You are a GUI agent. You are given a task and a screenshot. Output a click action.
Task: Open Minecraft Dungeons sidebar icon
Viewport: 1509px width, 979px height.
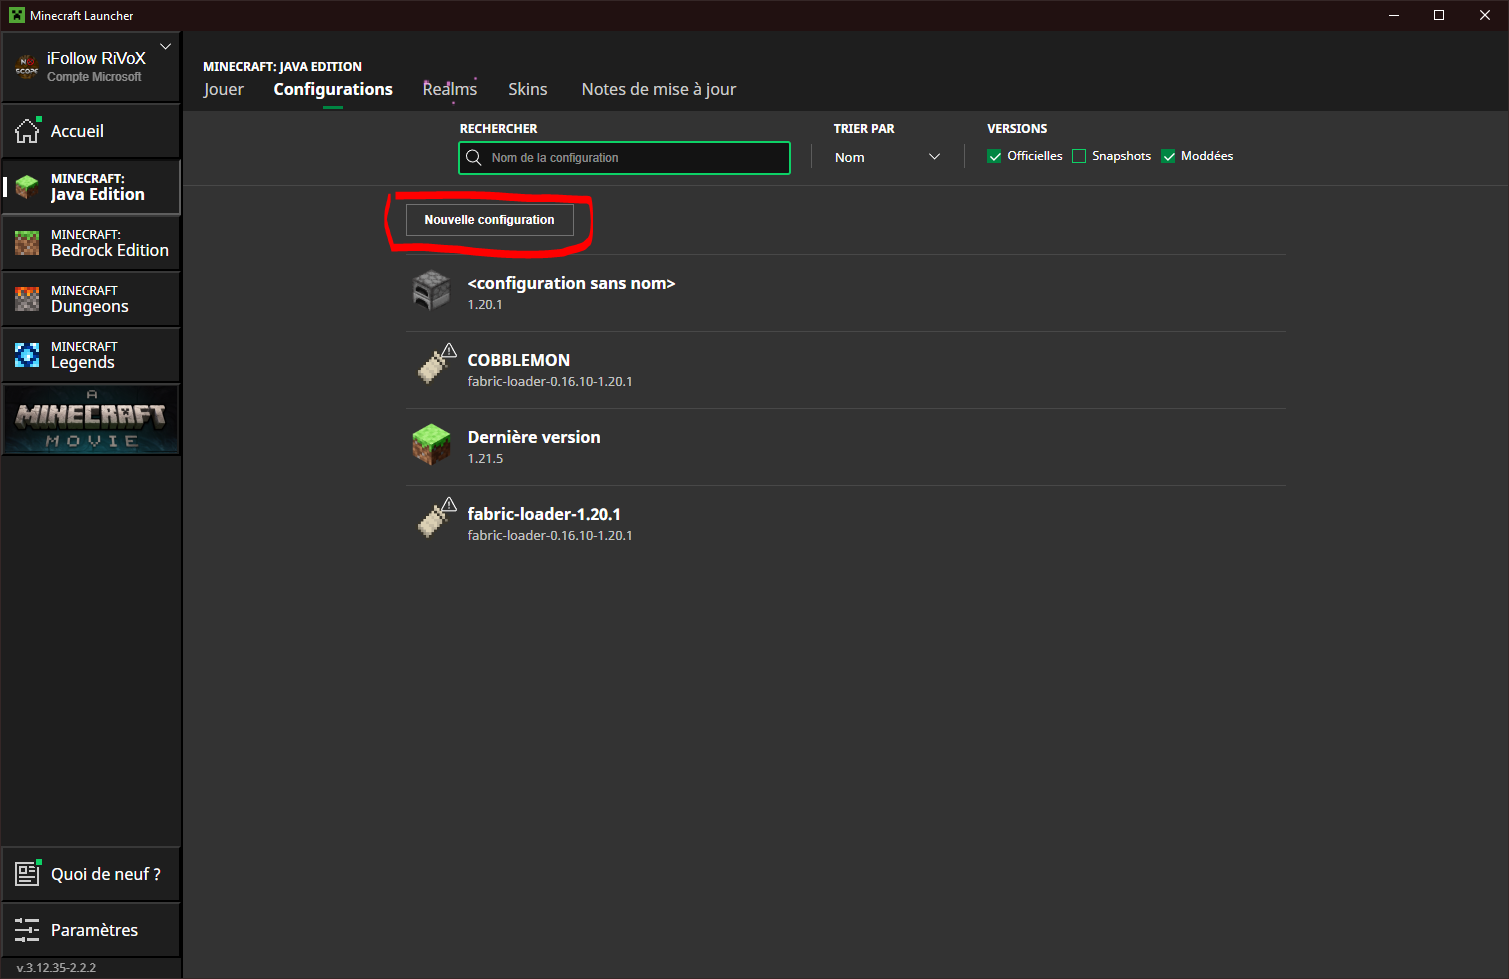point(27,298)
